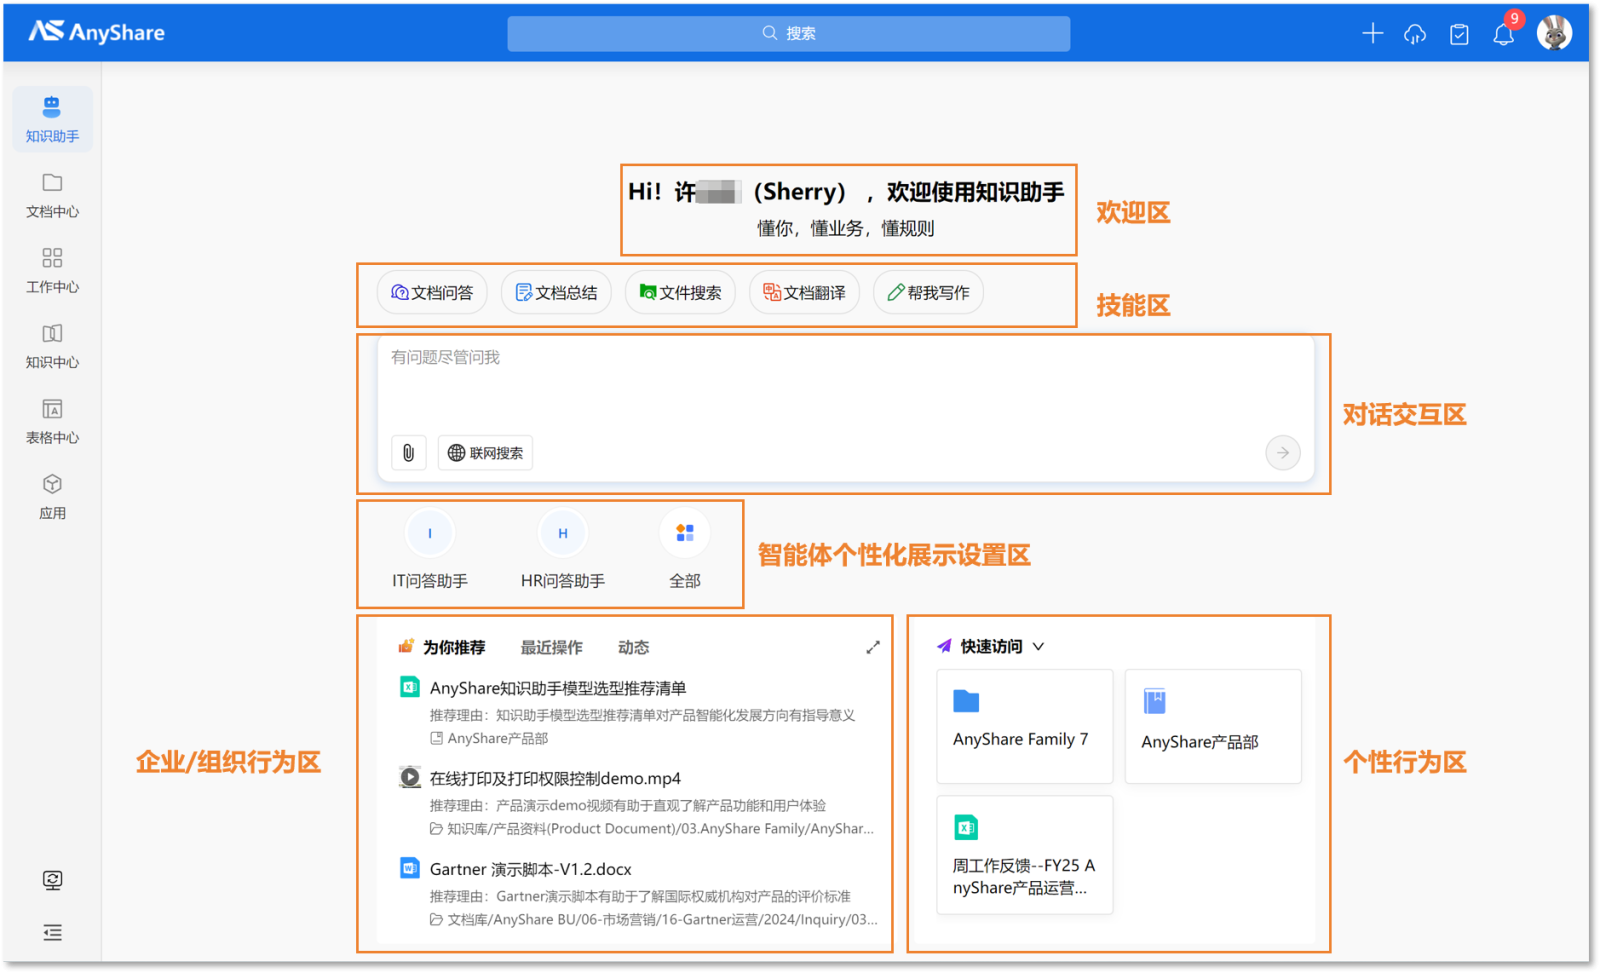Open the user avatar profile
1600x973 pixels.
pyautogui.click(x=1553, y=33)
